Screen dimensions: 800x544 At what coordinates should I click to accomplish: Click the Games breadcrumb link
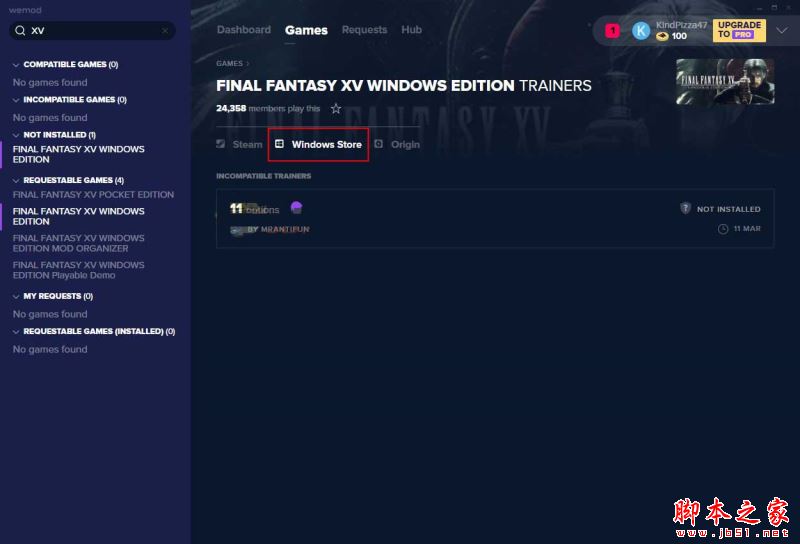230,63
